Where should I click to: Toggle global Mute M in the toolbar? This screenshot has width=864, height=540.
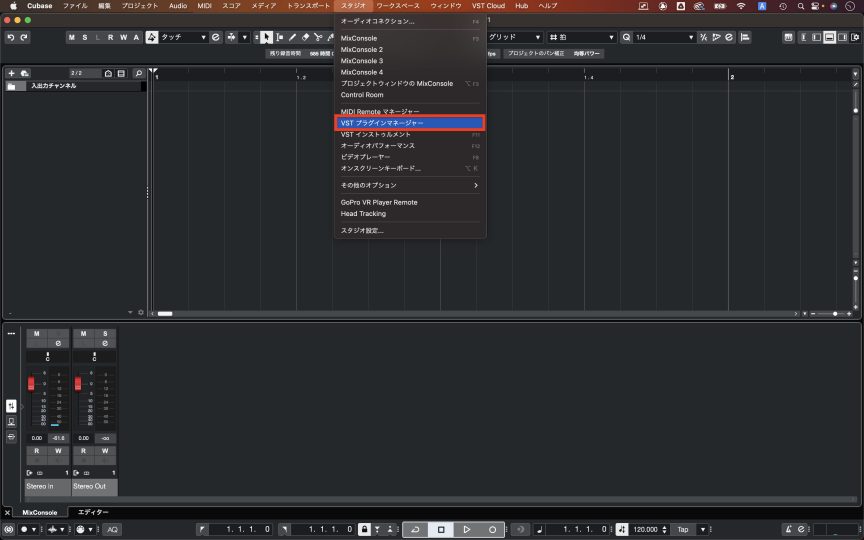pyautogui.click(x=72, y=37)
